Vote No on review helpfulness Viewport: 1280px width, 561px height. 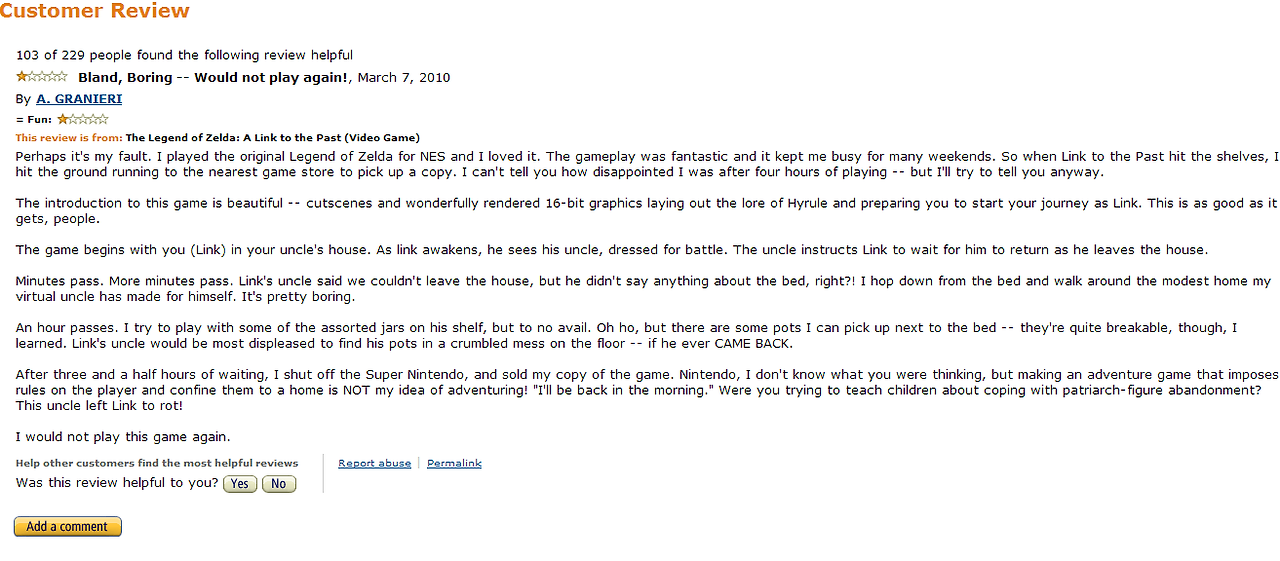coord(279,484)
